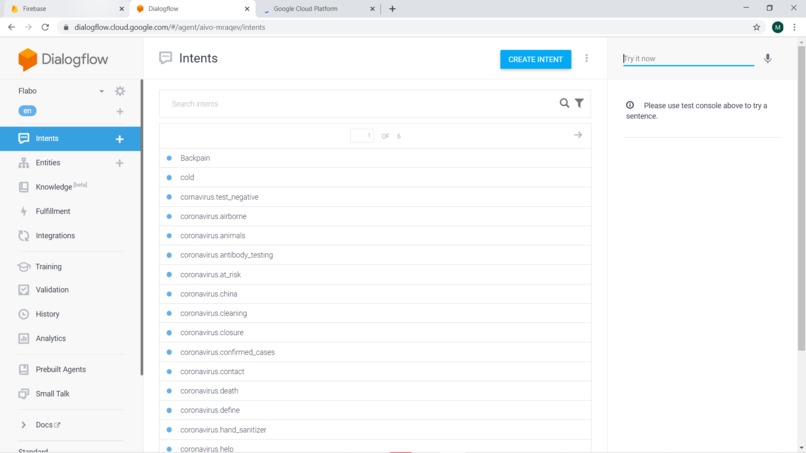This screenshot has height=453, width=806.
Task: Open coronavirus.hand_sanitizer intent
Action: click(375, 430)
